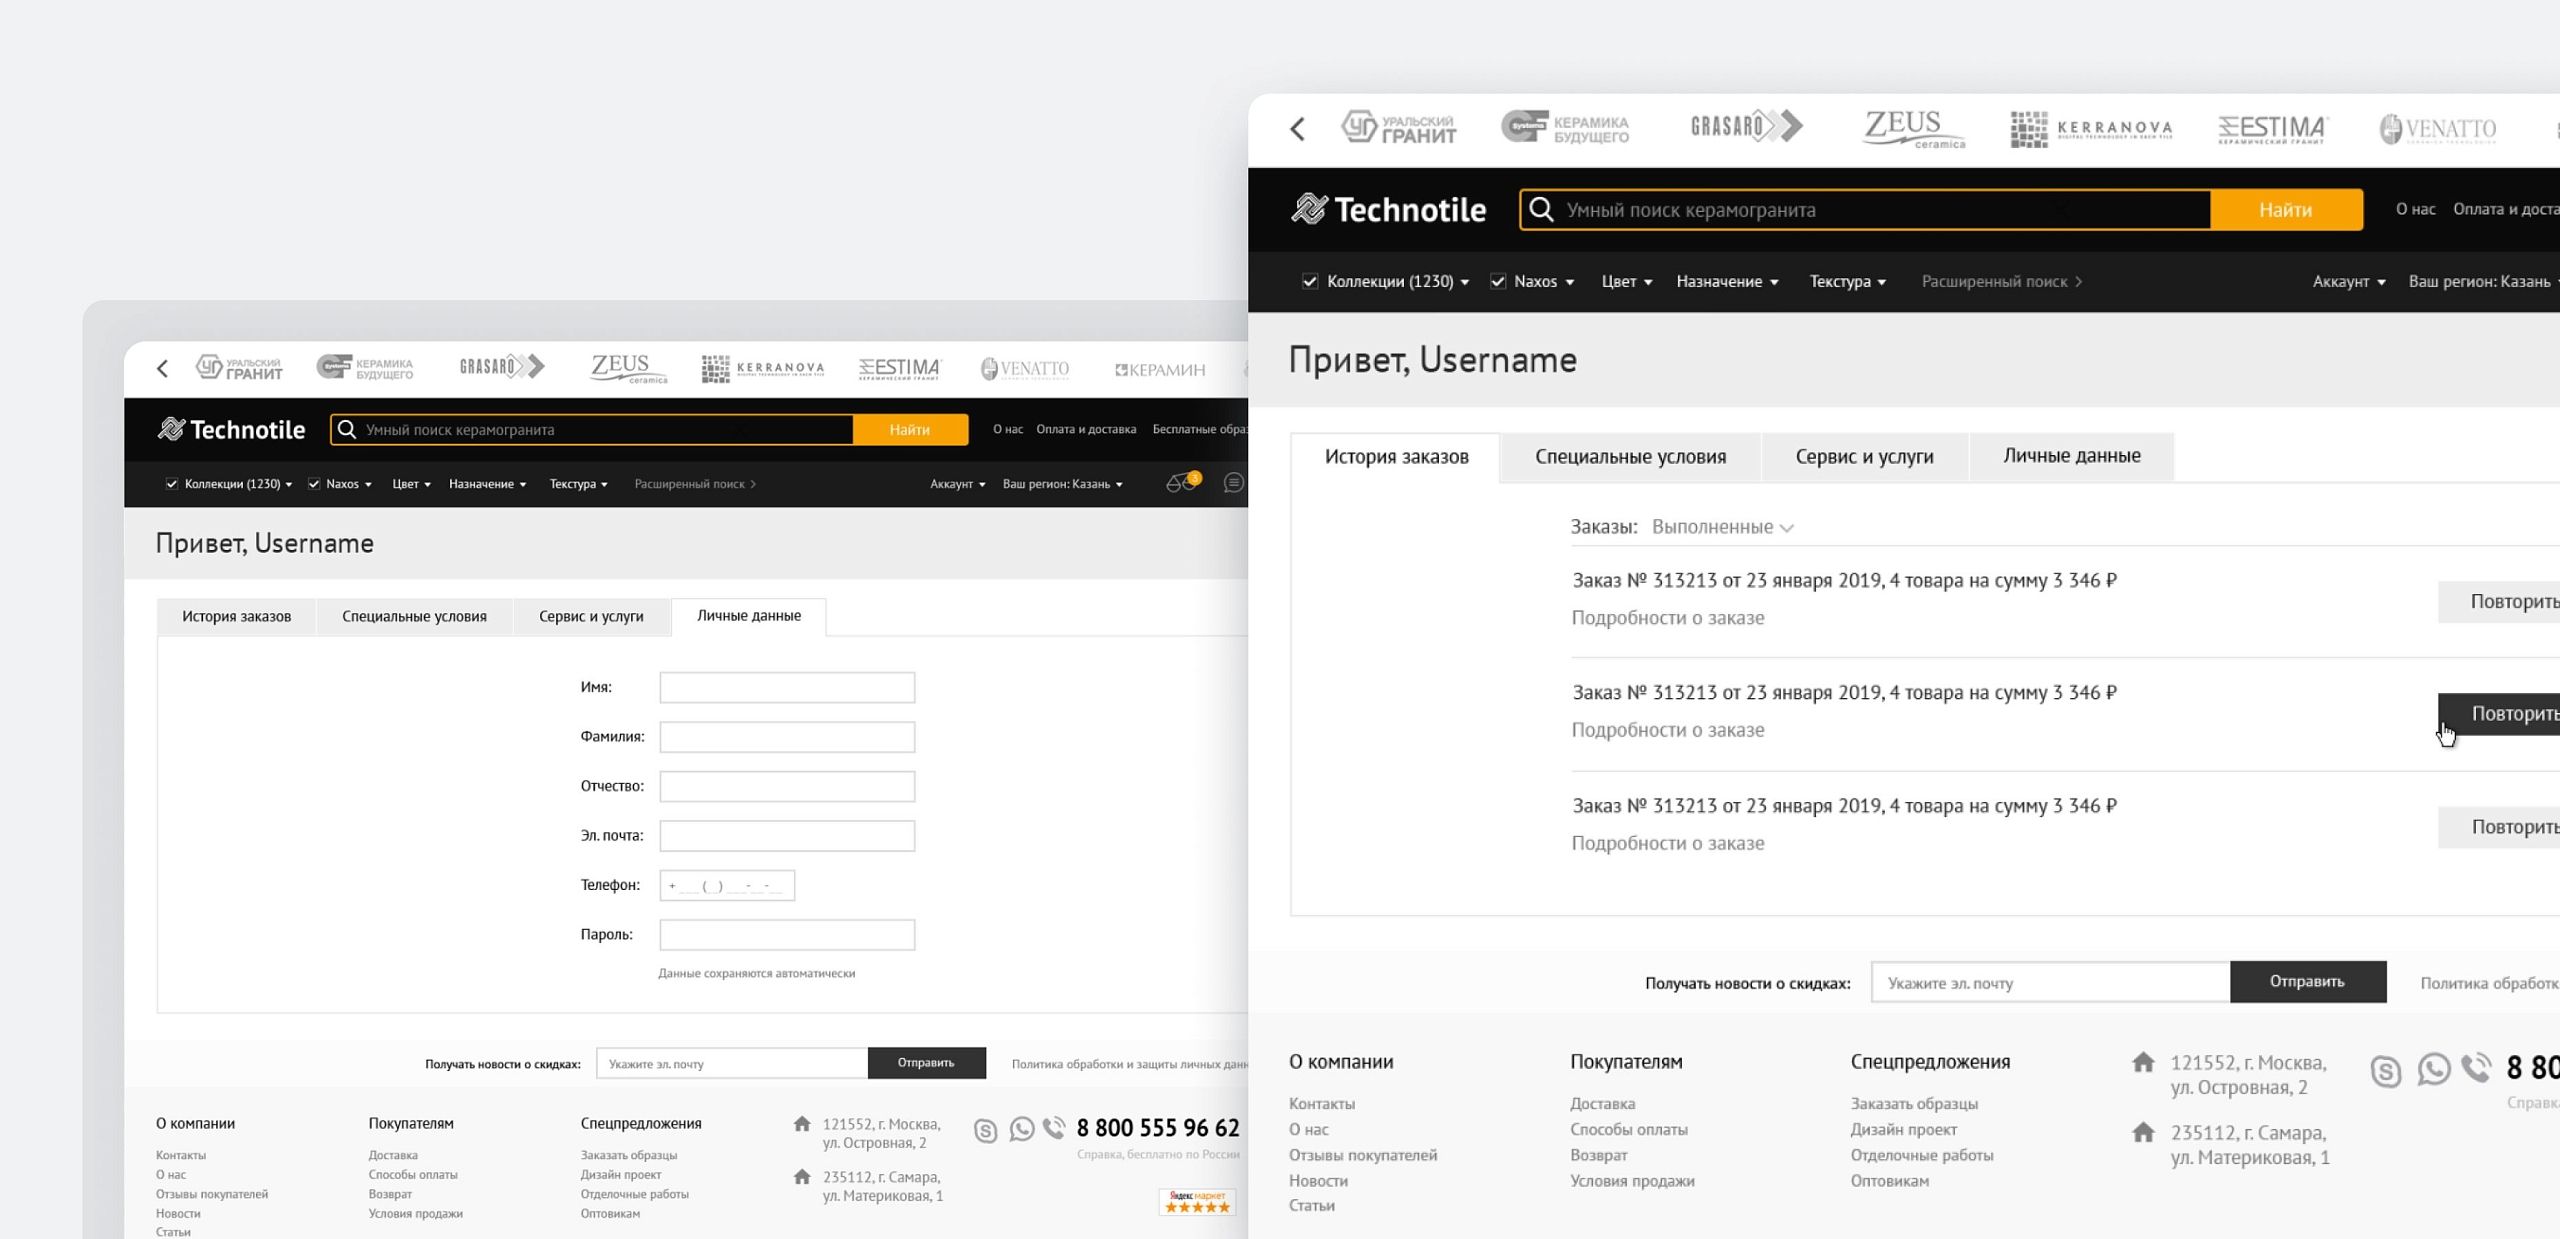Uncheck the Naxos checkbox in the larger right page
Viewport: 2560px width, 1239px height.
click(1498, 282)
